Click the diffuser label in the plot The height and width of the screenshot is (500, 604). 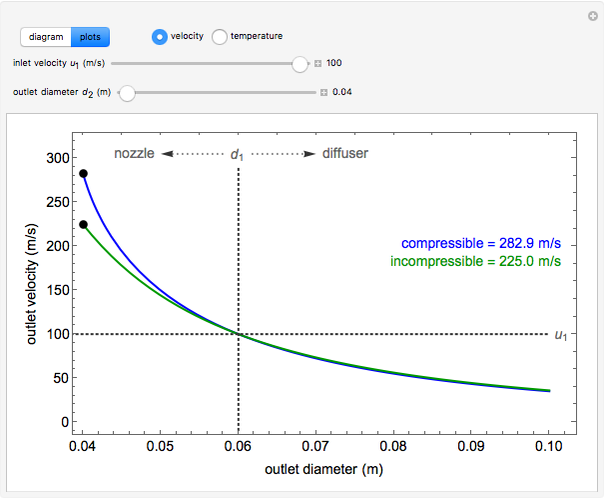(x=345, y=154)
